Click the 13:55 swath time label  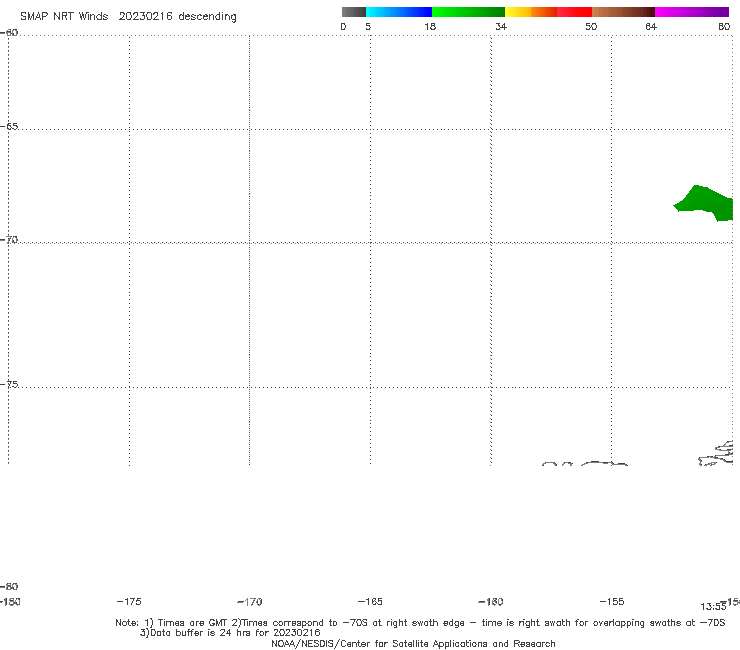click(713, 607)
